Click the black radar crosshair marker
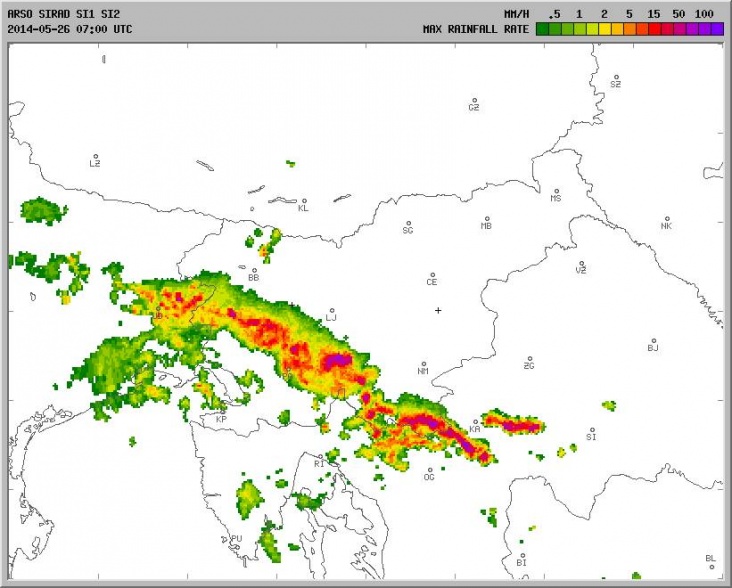Image resolution: width=732 pixels, height=588 pixels. pos(438,310)
